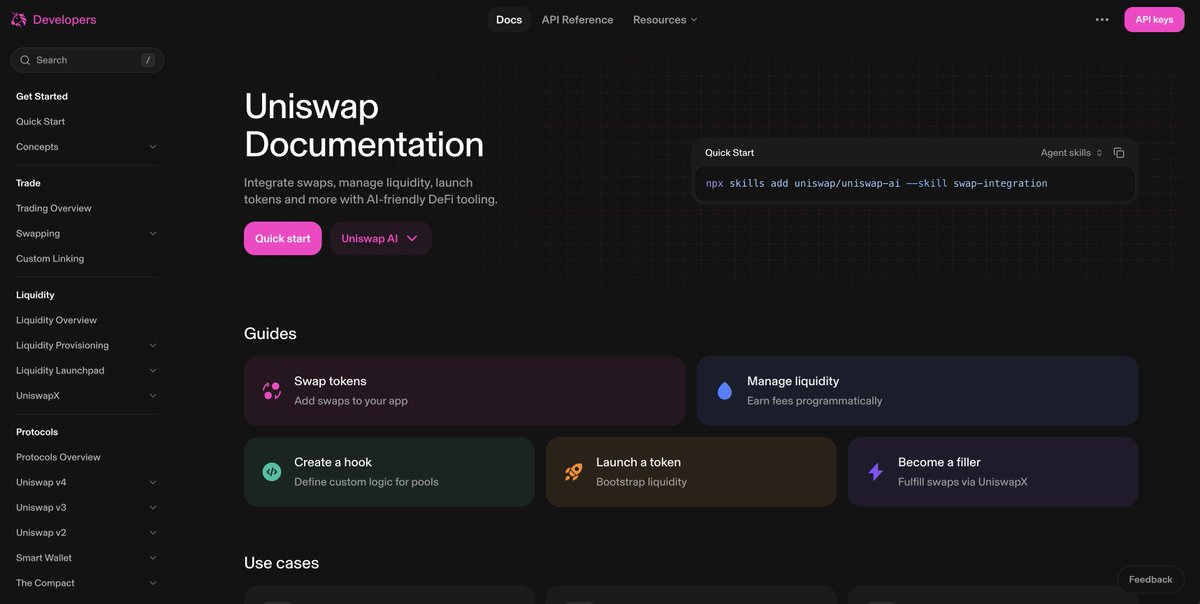Click the Launch a token rocket icon
This screenshot has height=604, width=1200.
tap(574, 472)
